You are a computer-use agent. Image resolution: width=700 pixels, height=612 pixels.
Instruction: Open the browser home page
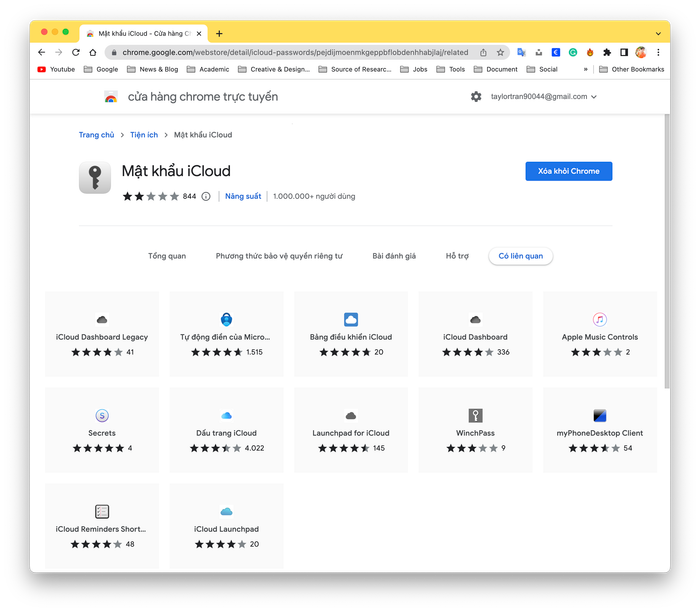click(93, 52)
